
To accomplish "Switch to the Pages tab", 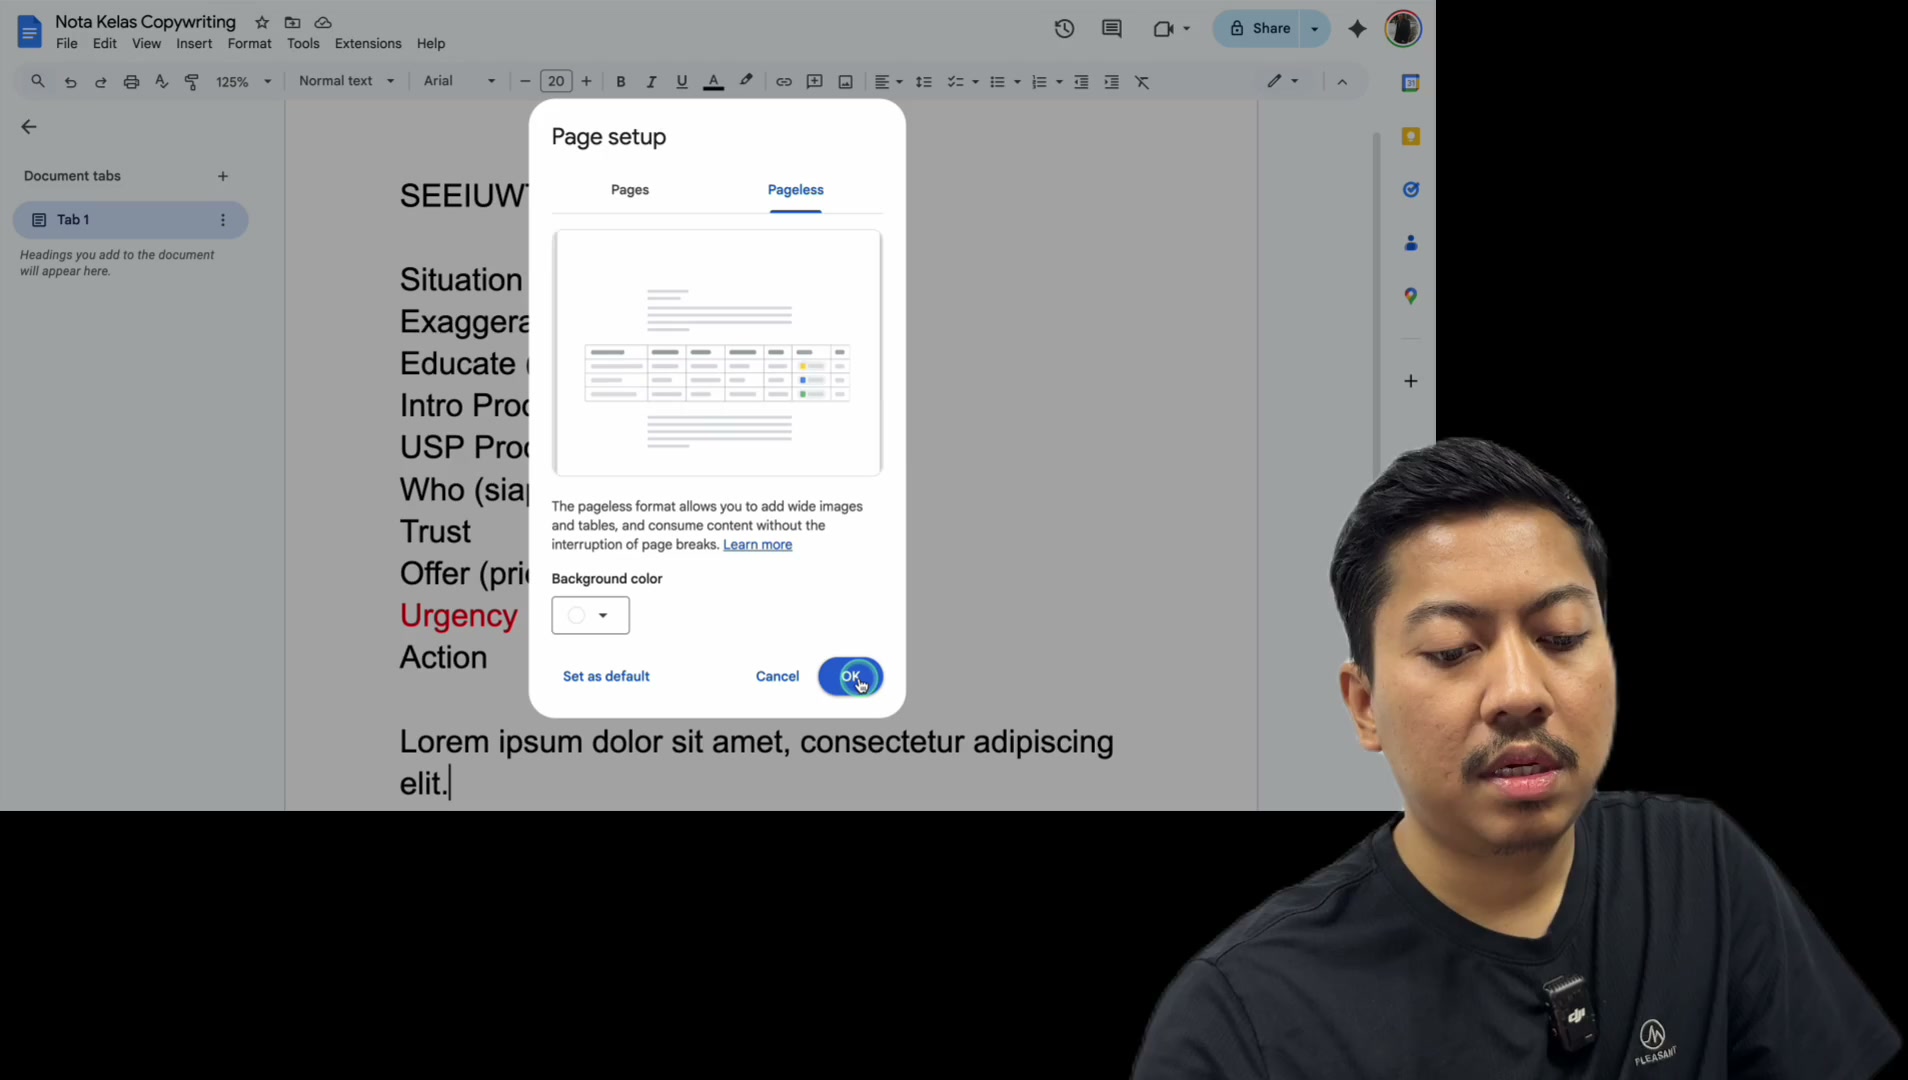I will click(x=630, y=190).
